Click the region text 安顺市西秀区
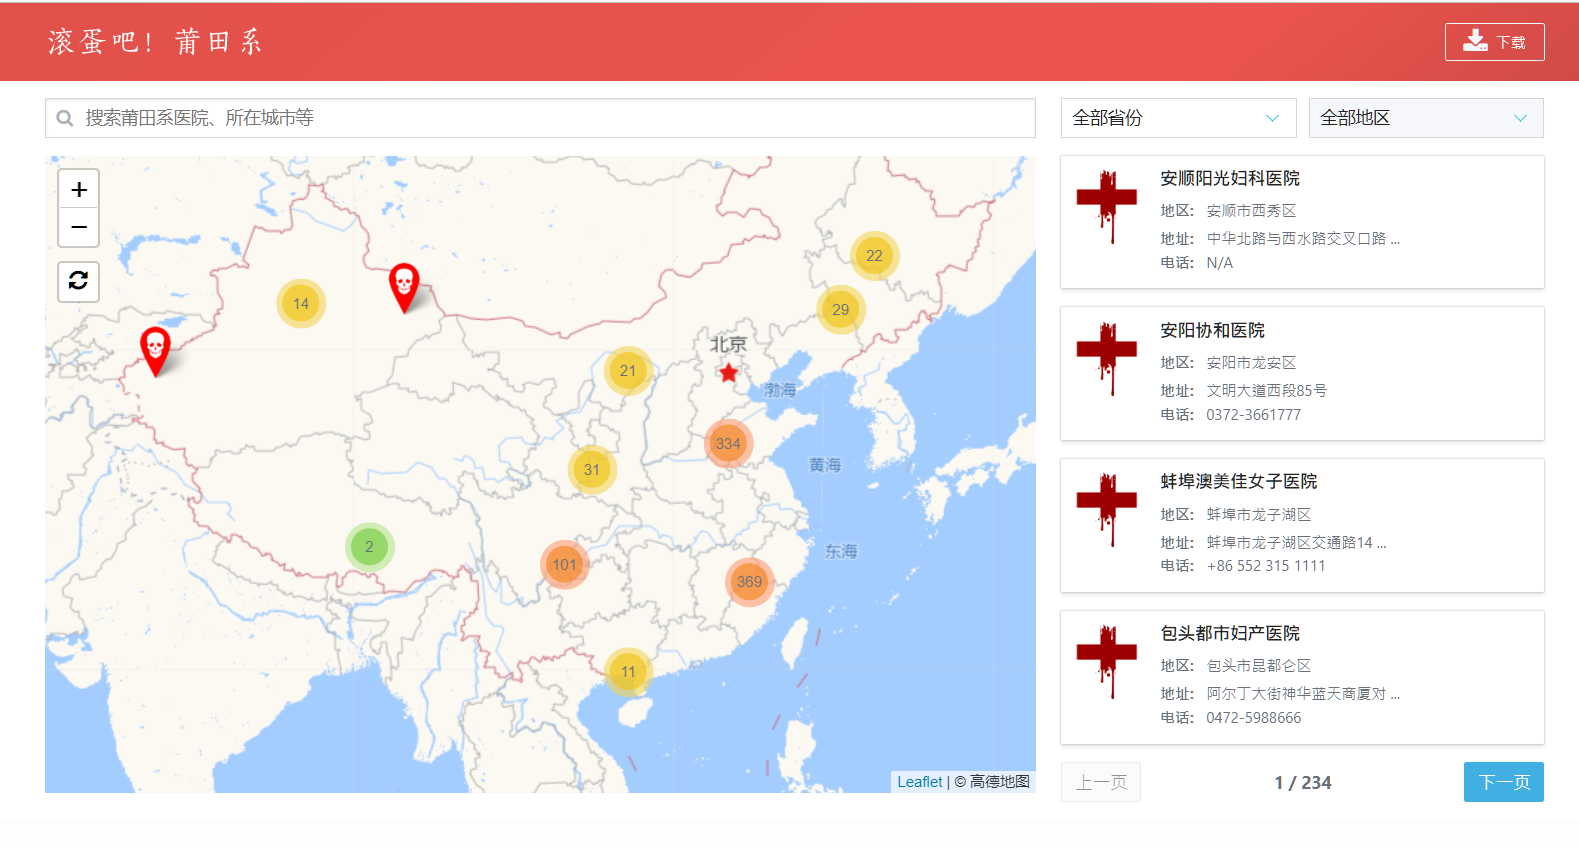The height and width of the screenshot is (847, 1579). point(1251,211)
